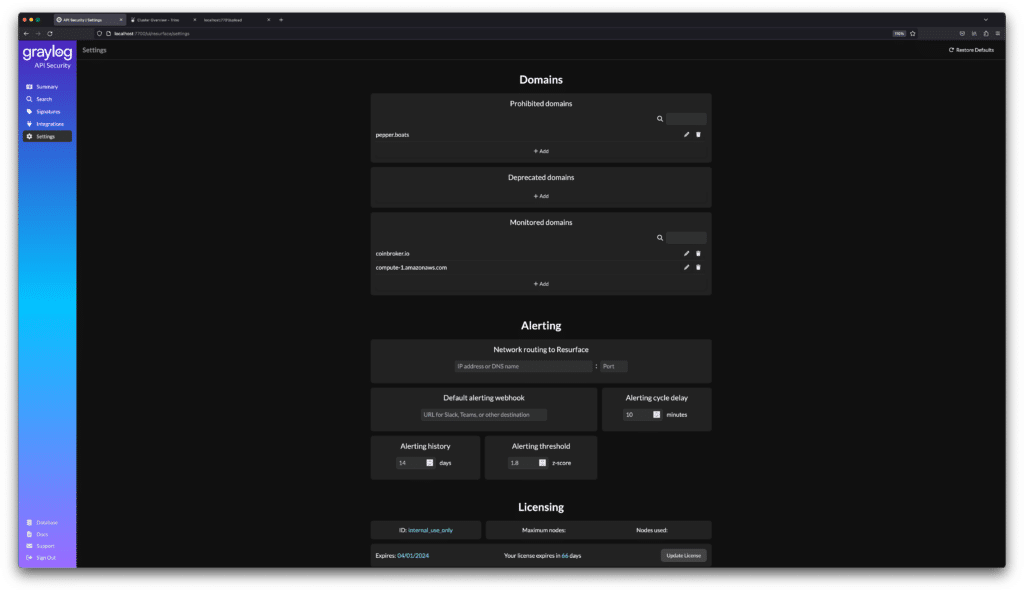Image resolution: width=1024 pixels, height=592 pixels.
Task: Edit the pepper.boats prohibited domain
Action: (686, 134)
